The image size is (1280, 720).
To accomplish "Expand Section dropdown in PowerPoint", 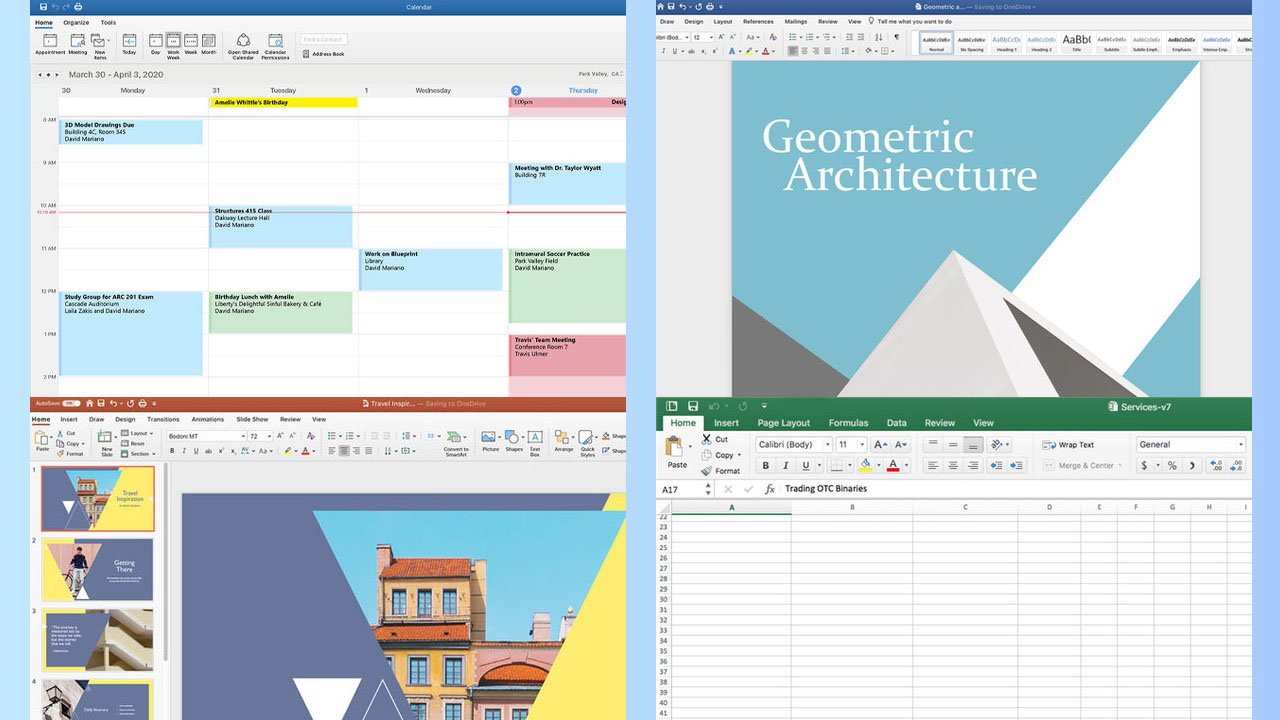I will coord(139,454).
